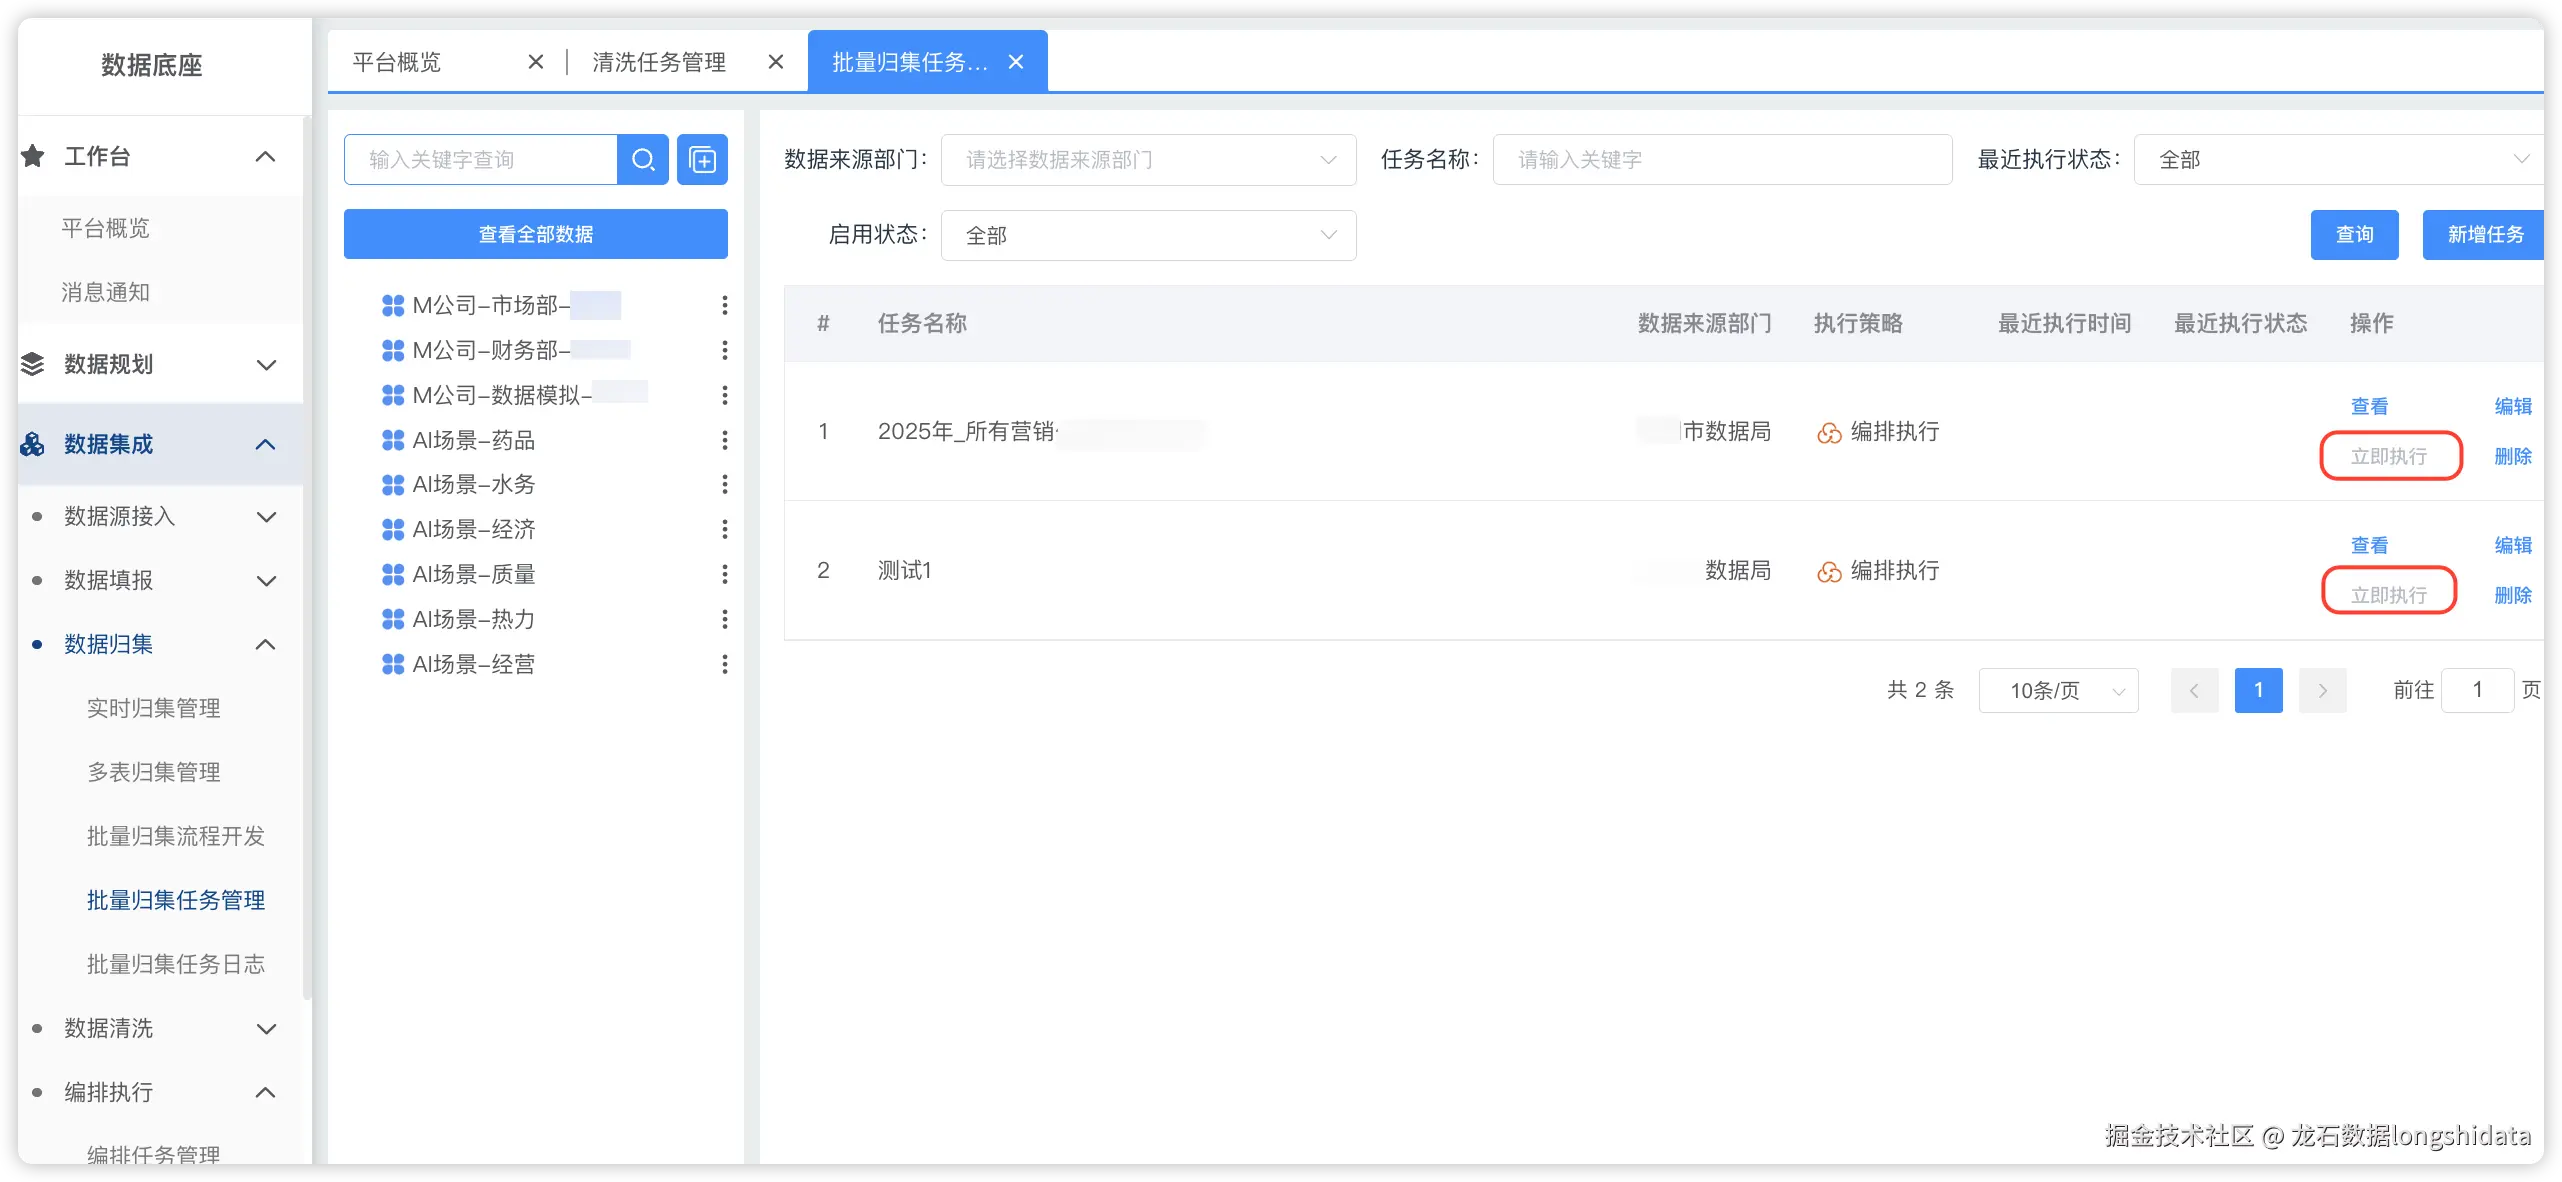Select the AI场景-水务 tree item
The image size is (2562, 1182).
tap(474, 484)
